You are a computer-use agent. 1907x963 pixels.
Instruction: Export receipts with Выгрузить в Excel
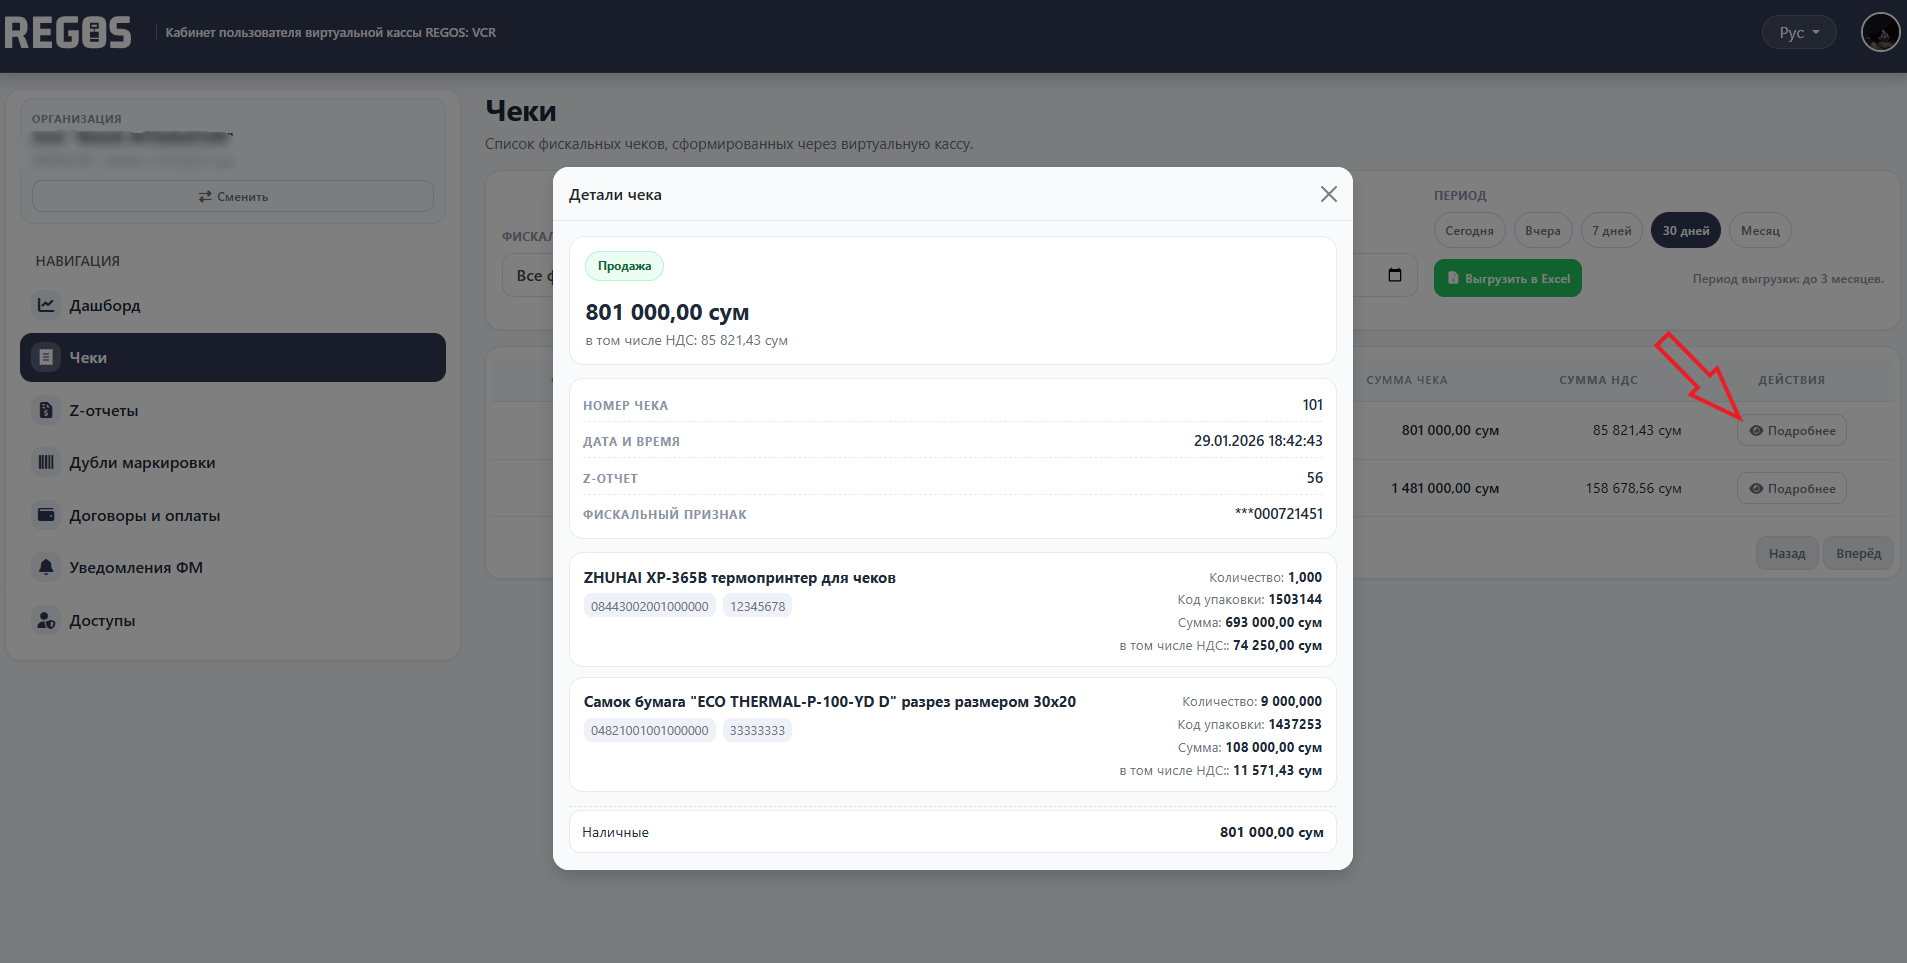(x=1508, y=279)
